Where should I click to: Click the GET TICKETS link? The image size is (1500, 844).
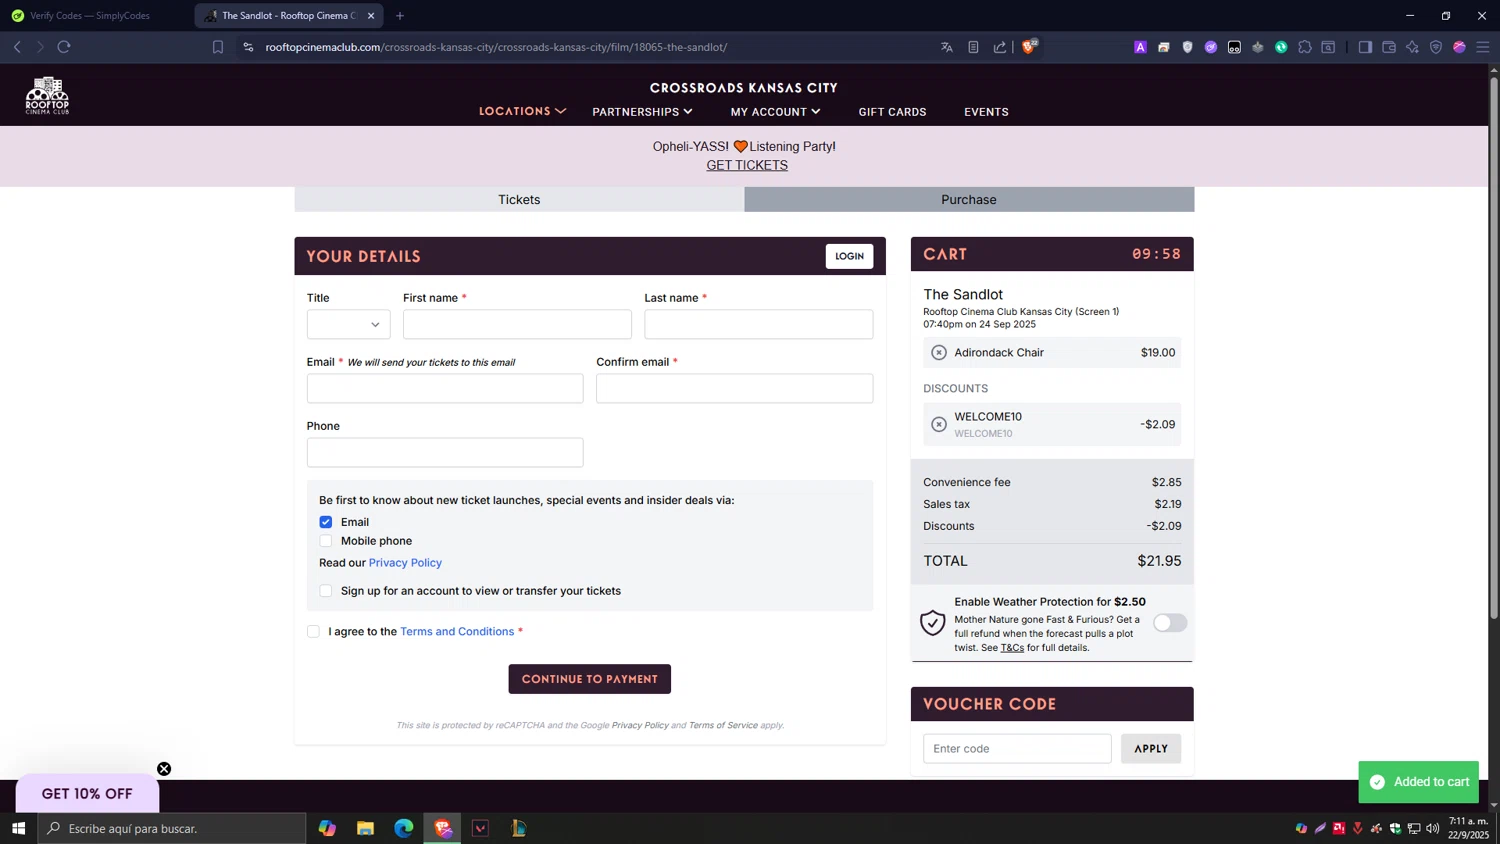coord(747,165)
